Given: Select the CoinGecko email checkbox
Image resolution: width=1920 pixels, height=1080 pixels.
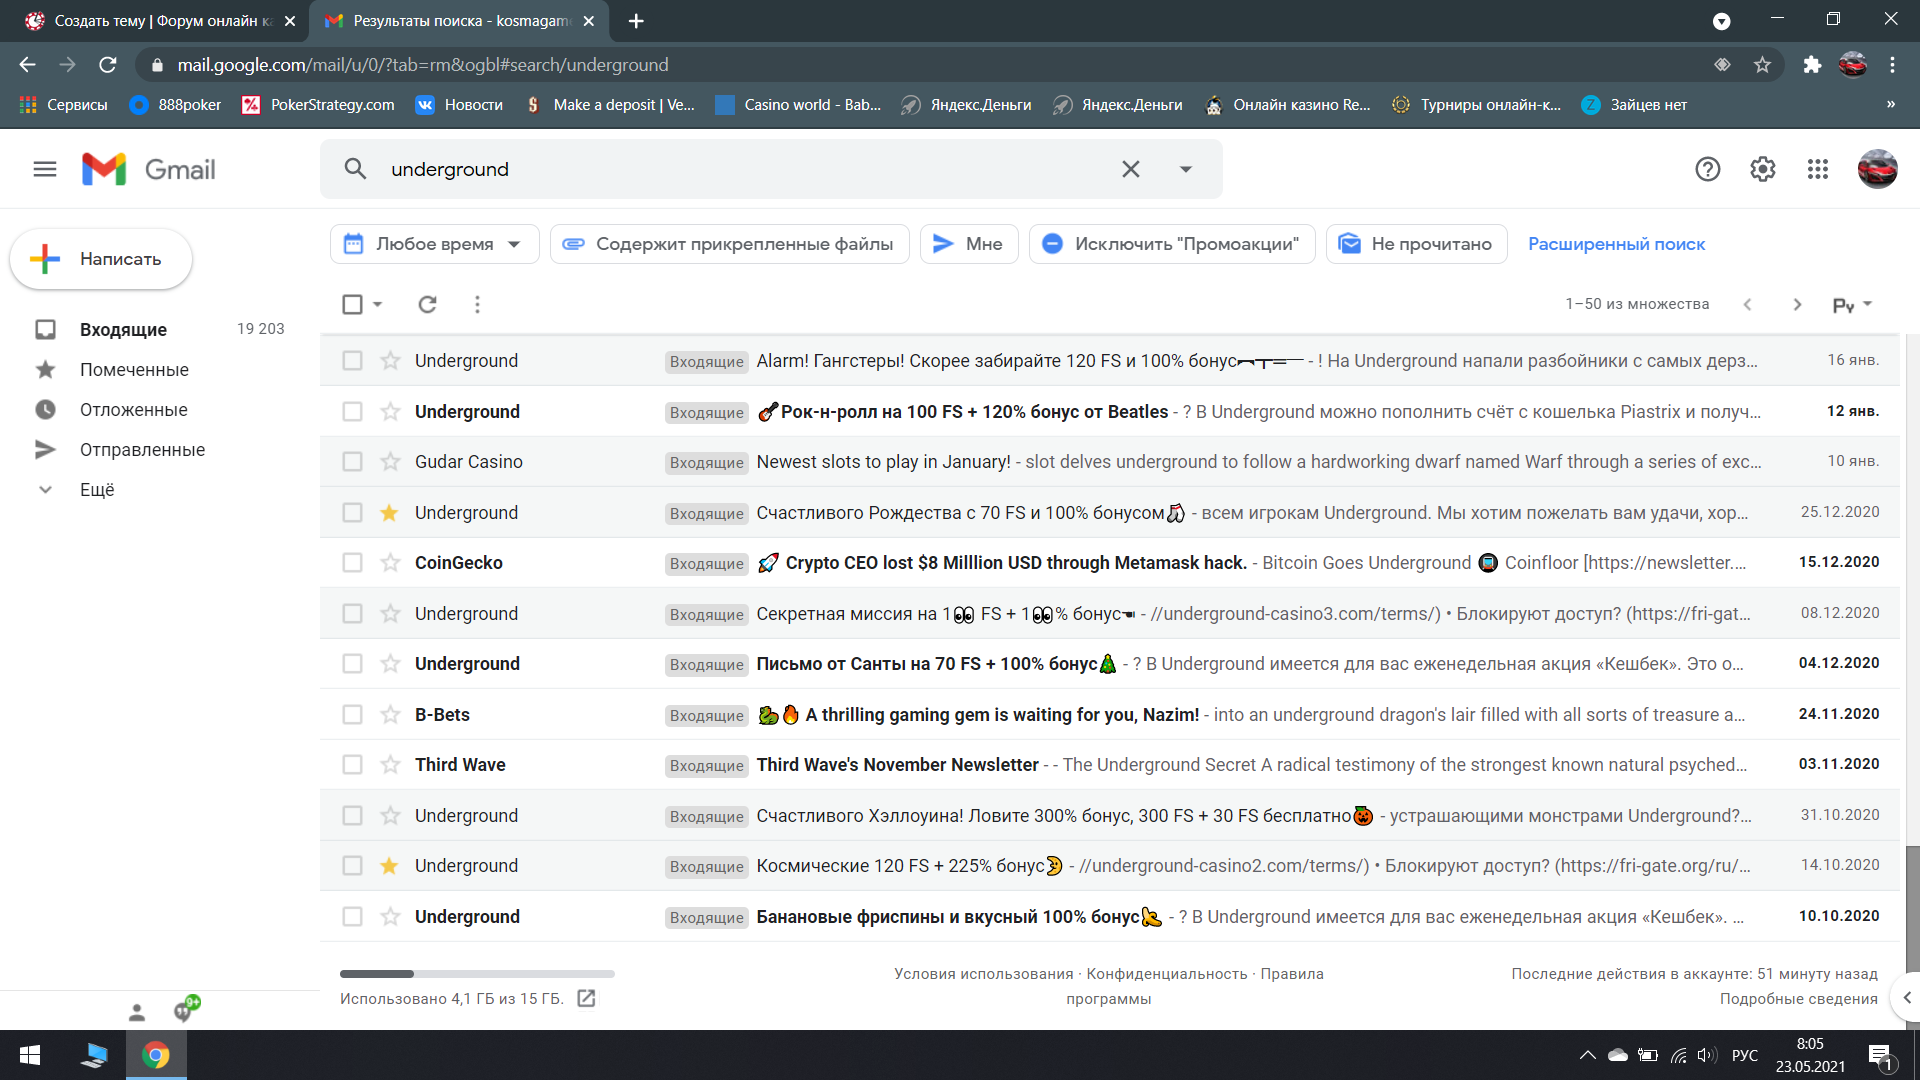Looking at the screenshot, I should [352, 562].
